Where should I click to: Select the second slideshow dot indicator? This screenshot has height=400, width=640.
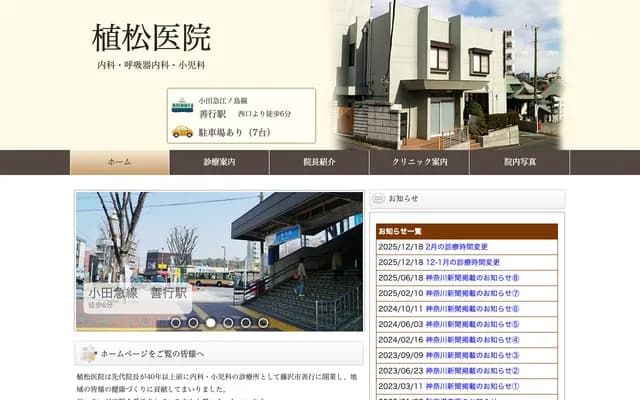click(x=193, y=323)
